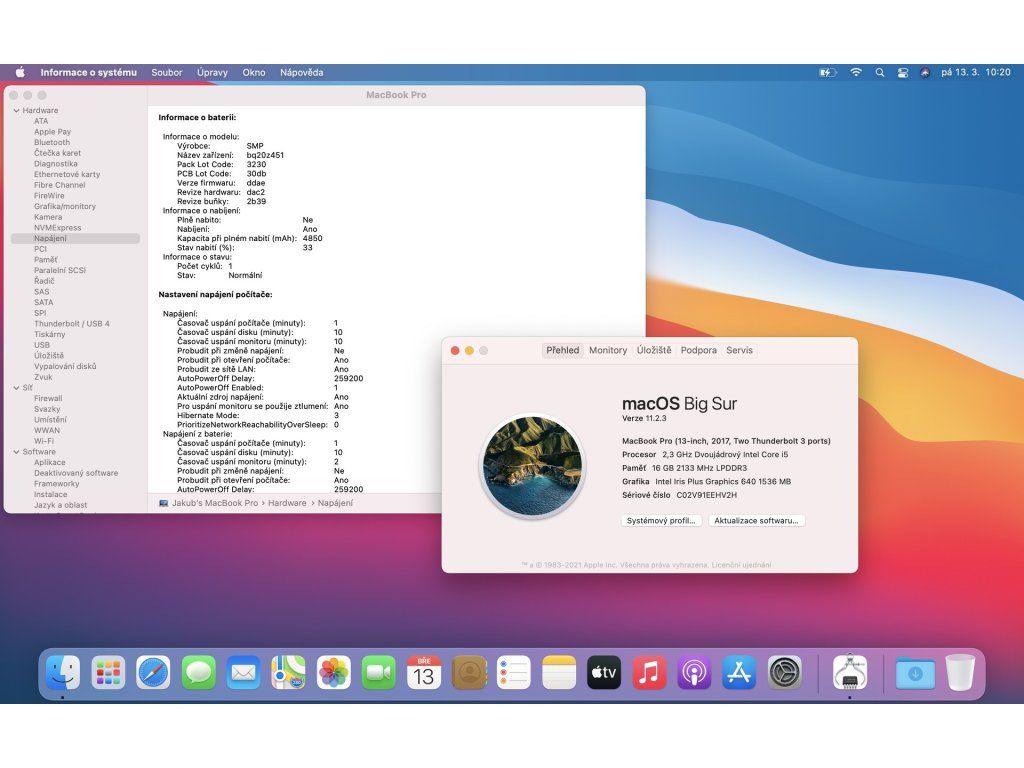Select Thunderbolt / USB 4 sidebar item
This screenshot has width=1024, height=768.
tap(72, 324)
